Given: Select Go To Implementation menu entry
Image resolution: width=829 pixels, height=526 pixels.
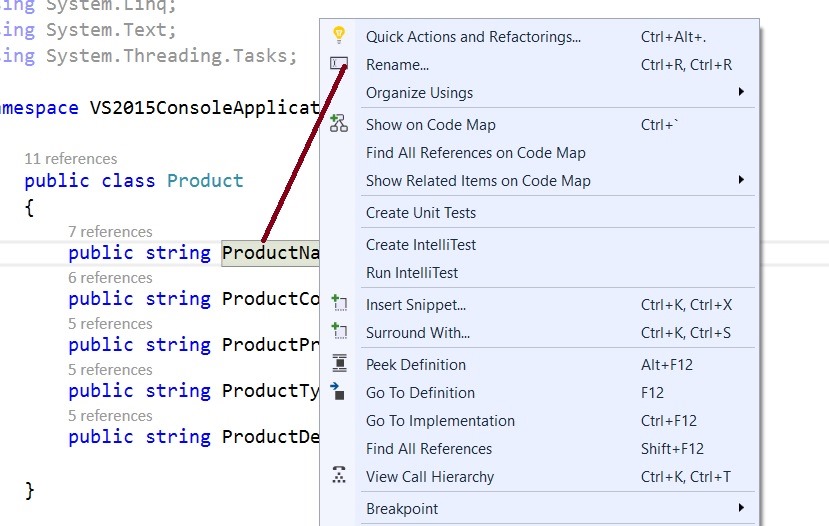Looking at the screenshot, I should click(440, 420).
